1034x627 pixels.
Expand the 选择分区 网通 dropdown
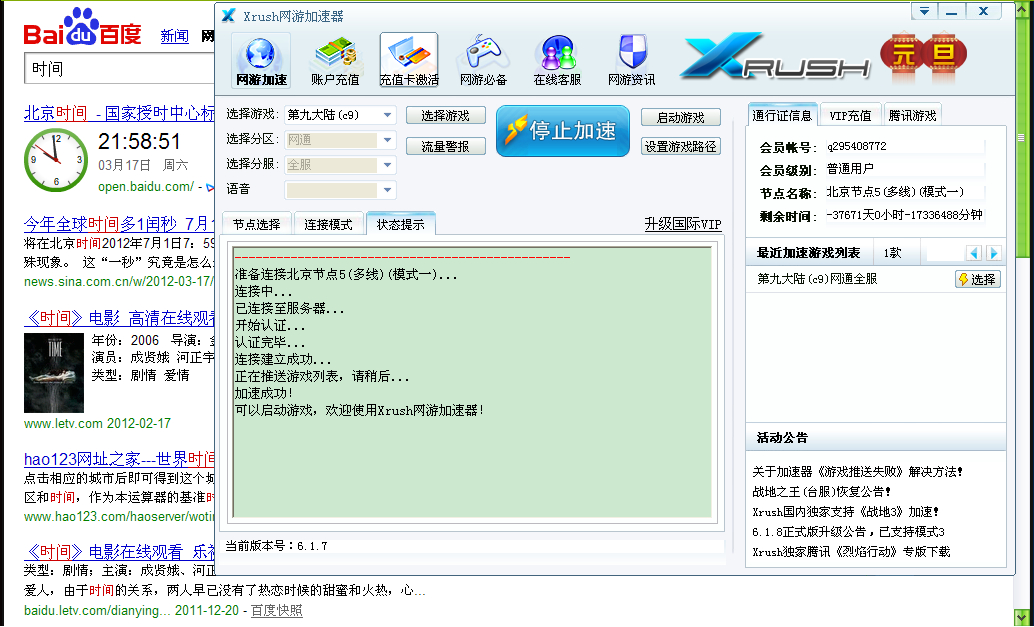tap(387, 140)
